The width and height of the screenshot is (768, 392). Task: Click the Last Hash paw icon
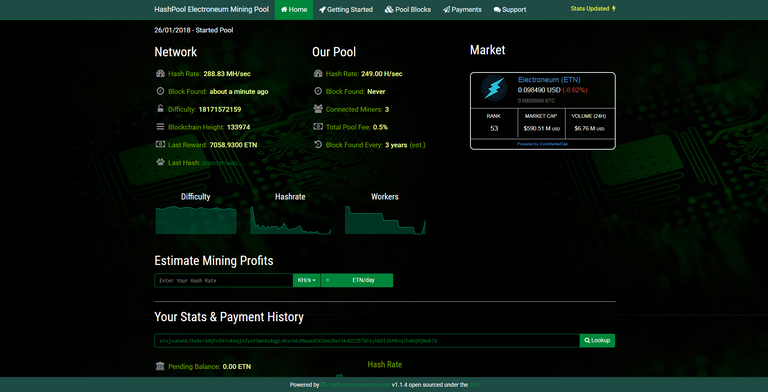[x=160, y=162]
